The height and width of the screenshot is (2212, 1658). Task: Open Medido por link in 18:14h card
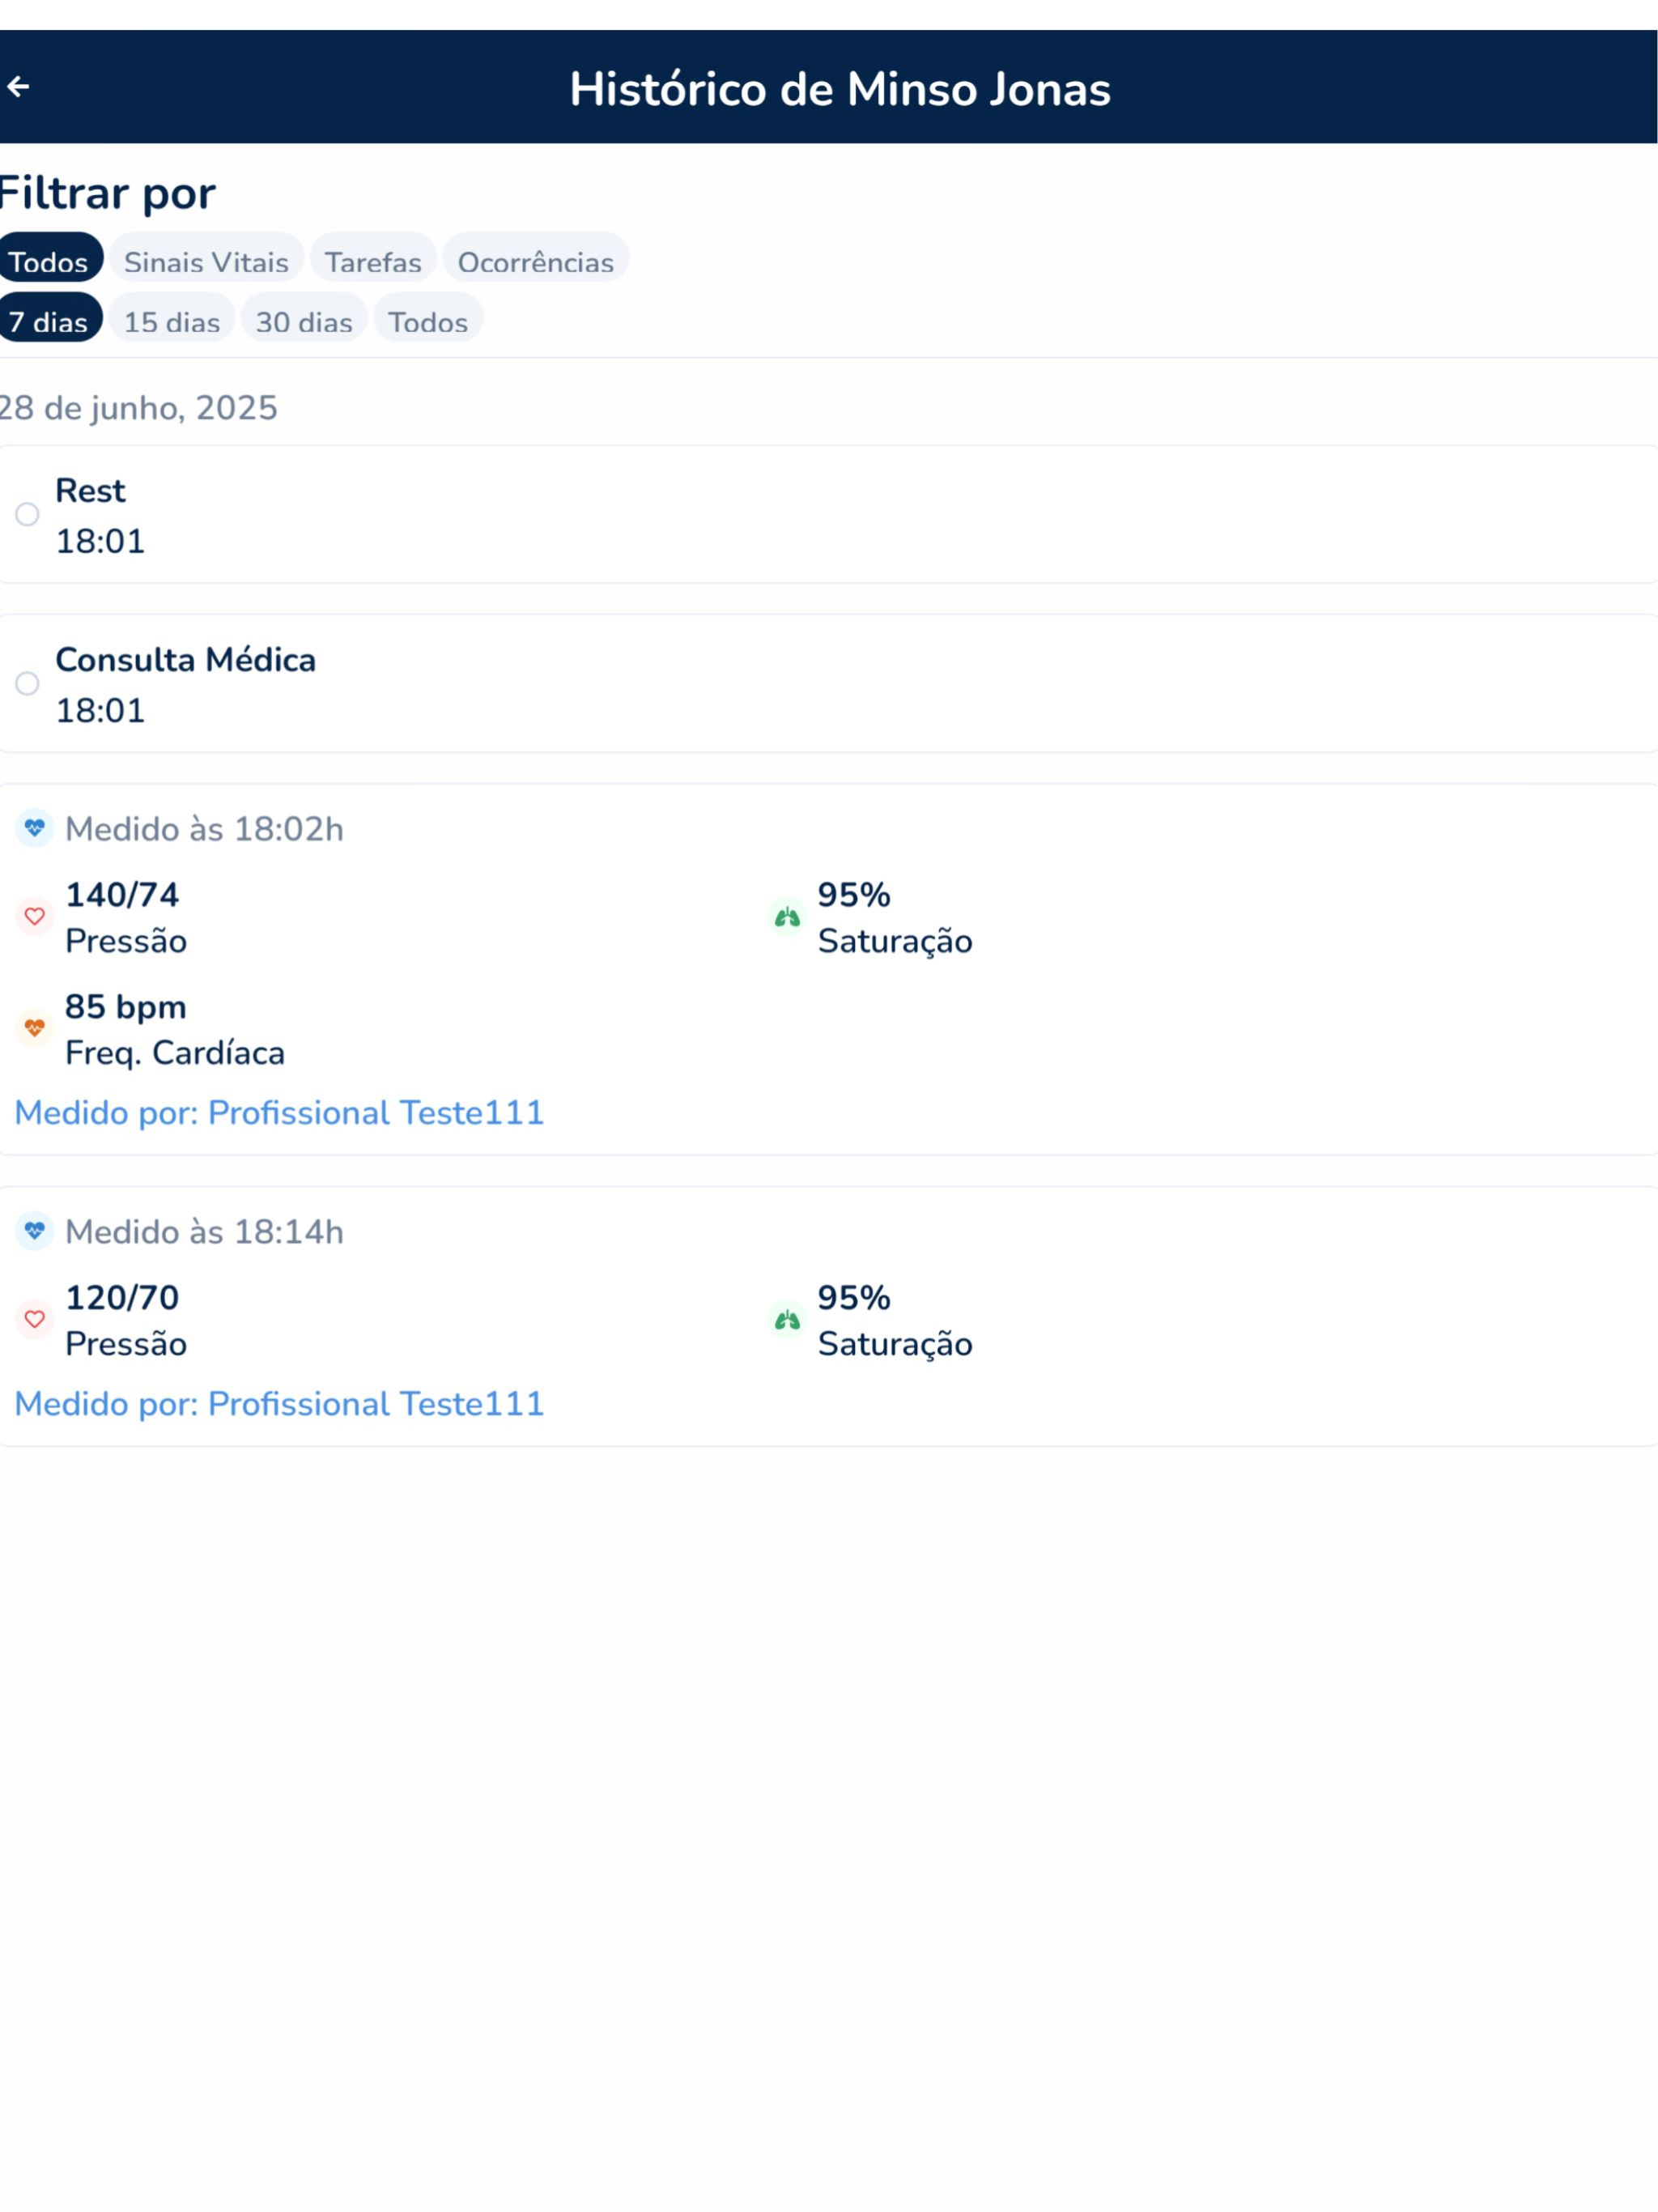(x=279, y=1403)
